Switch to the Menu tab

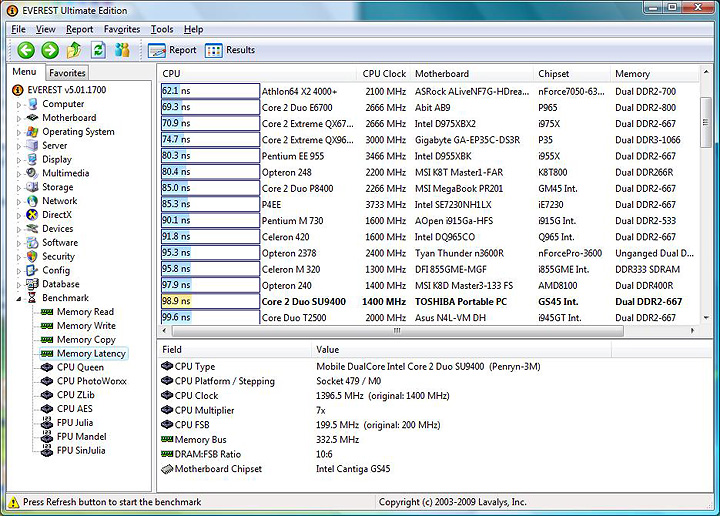[x=24, y=72]
